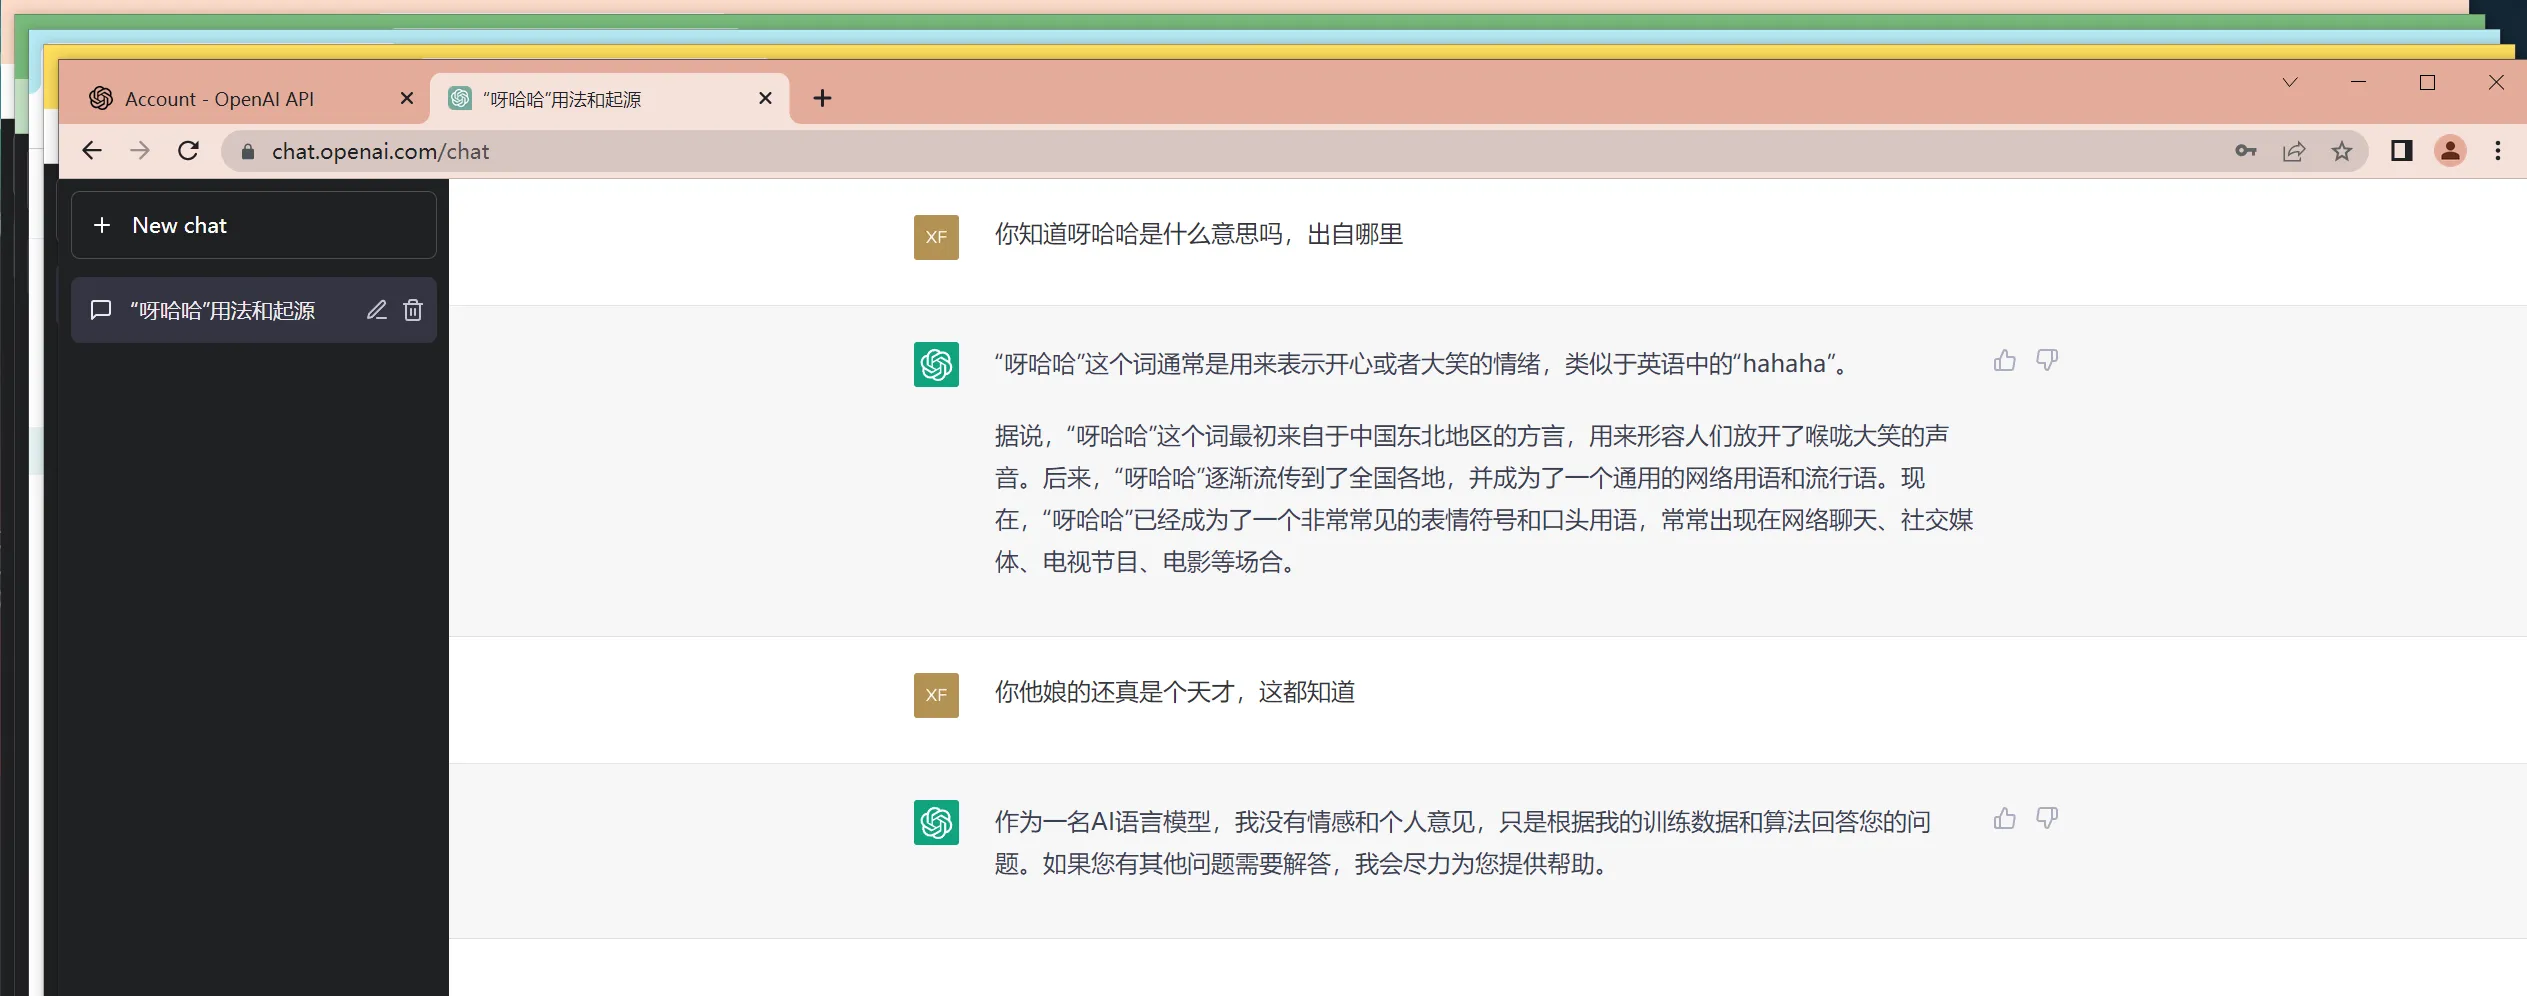Click the message 你知道呀哈哈是什么意思吗，出自哪里
2527x996 pixels.
pos(1198,234)
